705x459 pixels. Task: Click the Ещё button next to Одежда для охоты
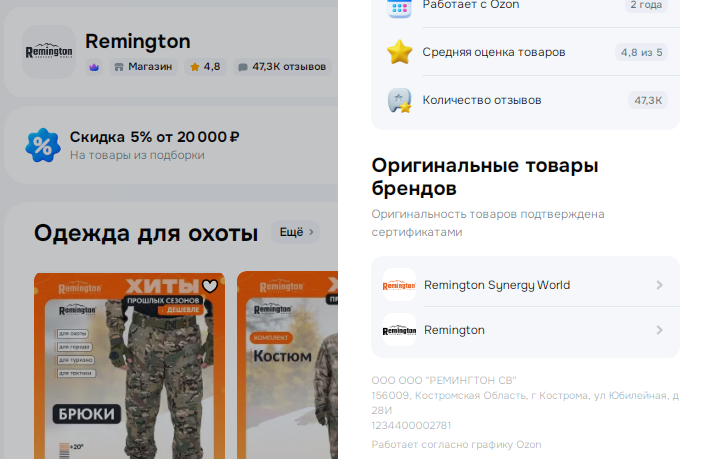(295, 232)
